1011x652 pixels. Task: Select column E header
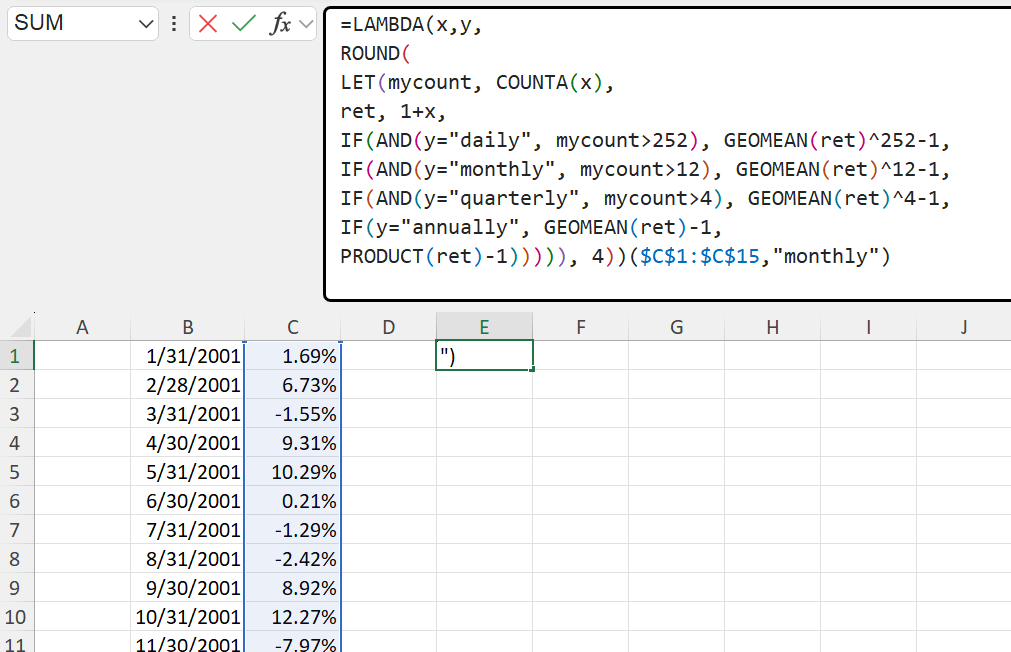click(x=484, y=327)
